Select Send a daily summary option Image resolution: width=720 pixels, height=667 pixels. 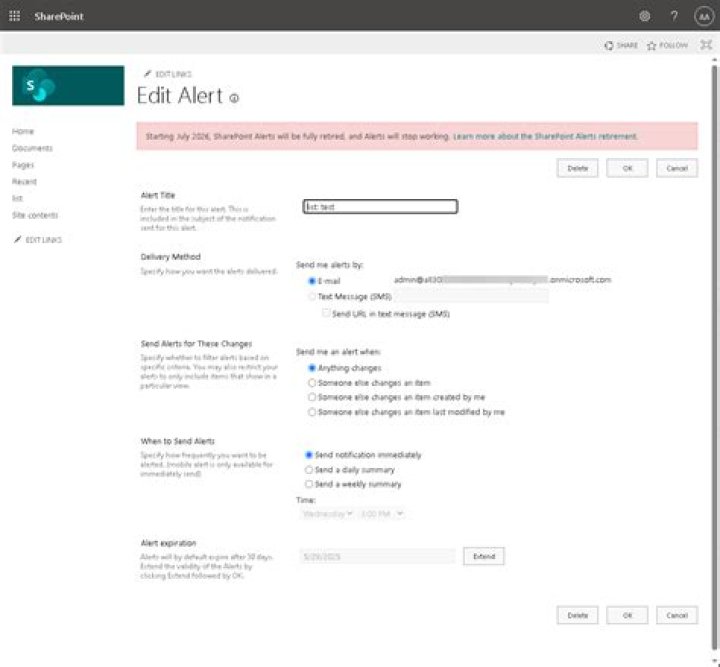pos(309,470)
